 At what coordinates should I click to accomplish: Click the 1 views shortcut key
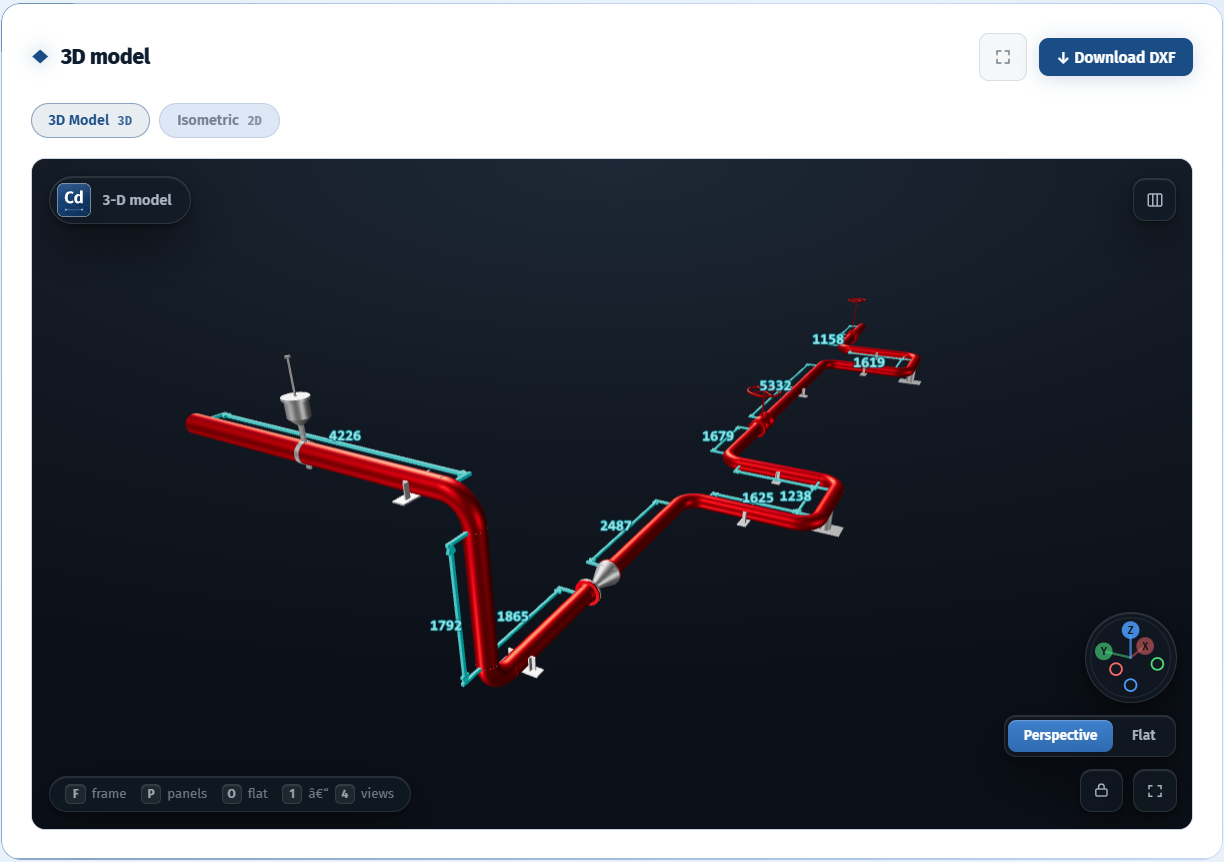pos(292,794)
